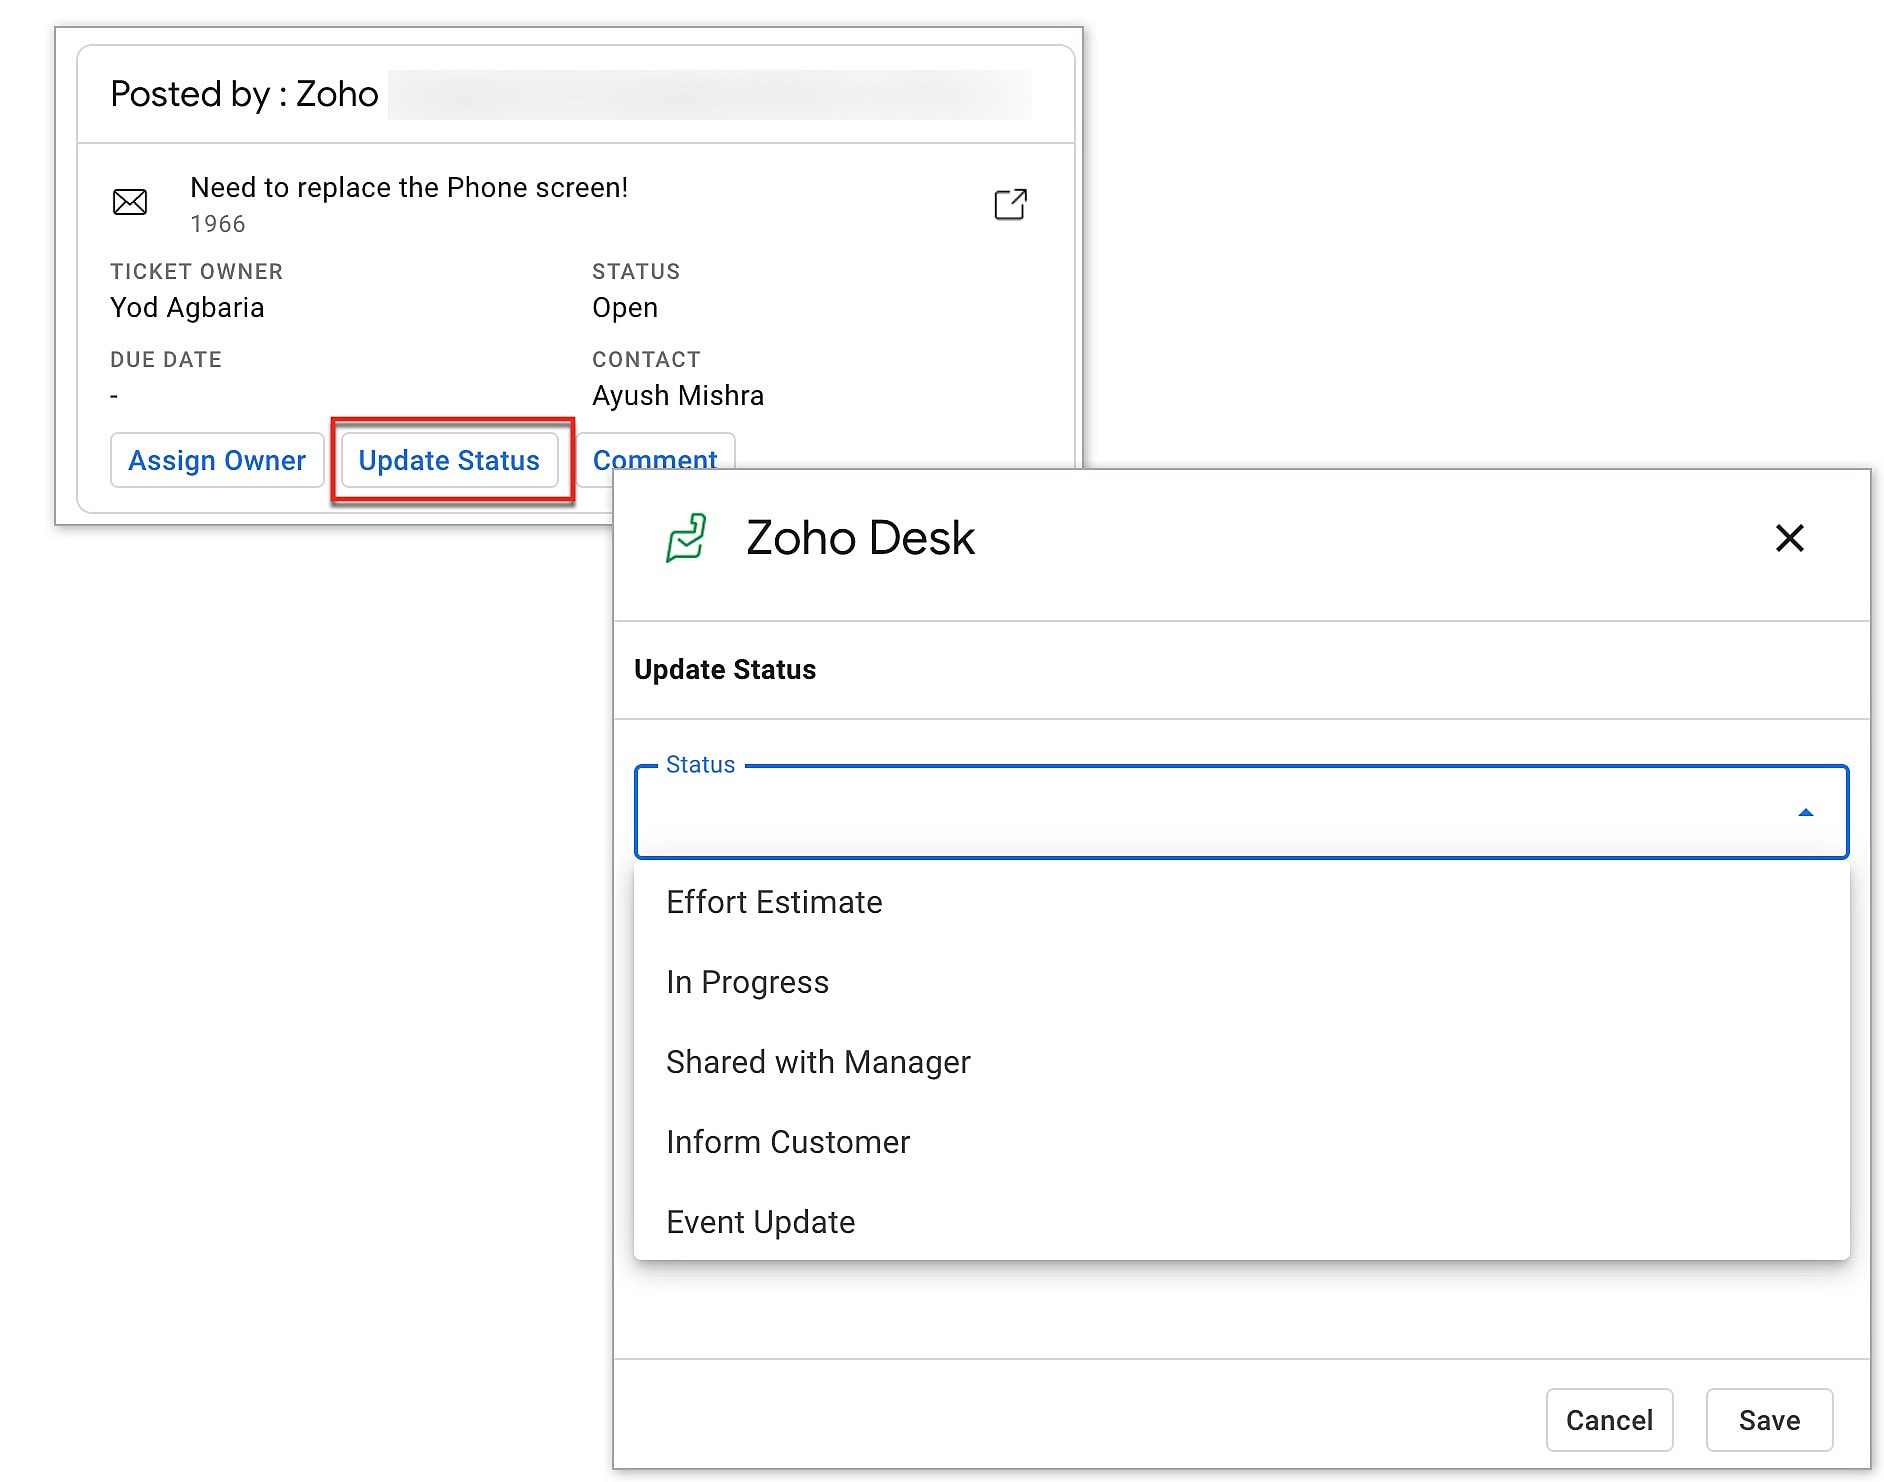Choose In Progress from status list

[747, 982]
